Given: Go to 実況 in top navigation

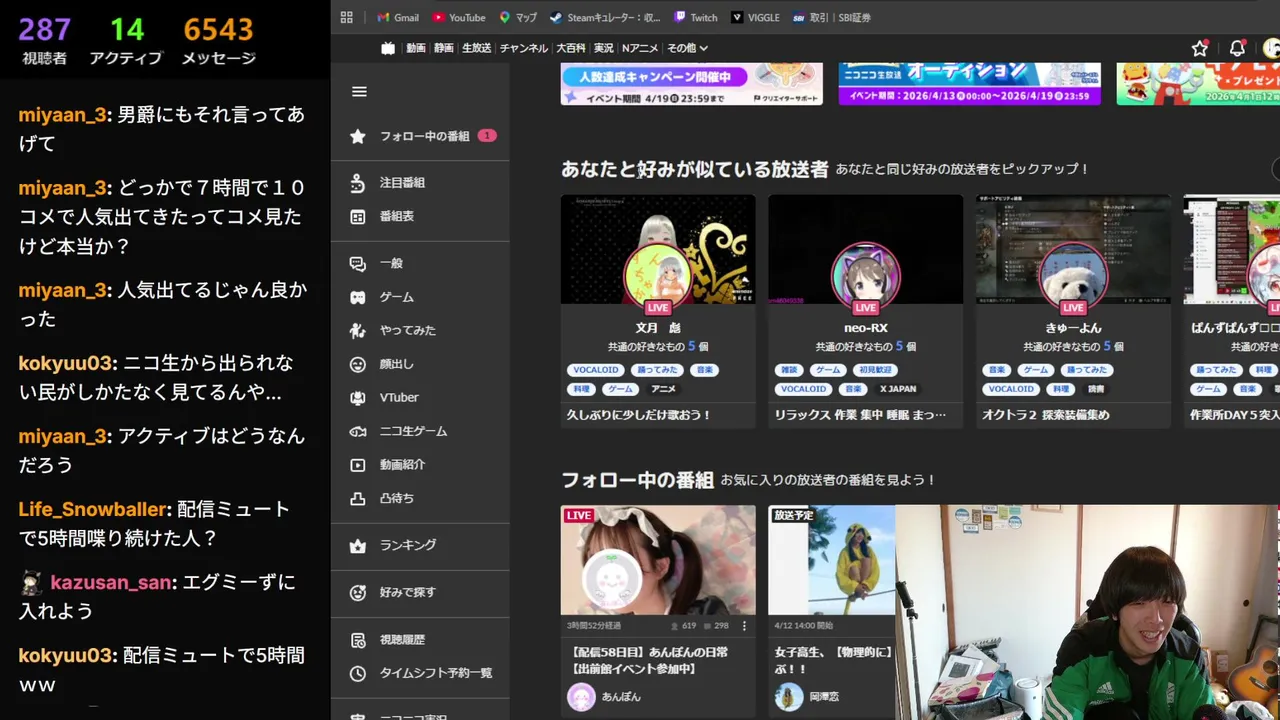Looking at the screenshot, I should click(604, 48).
